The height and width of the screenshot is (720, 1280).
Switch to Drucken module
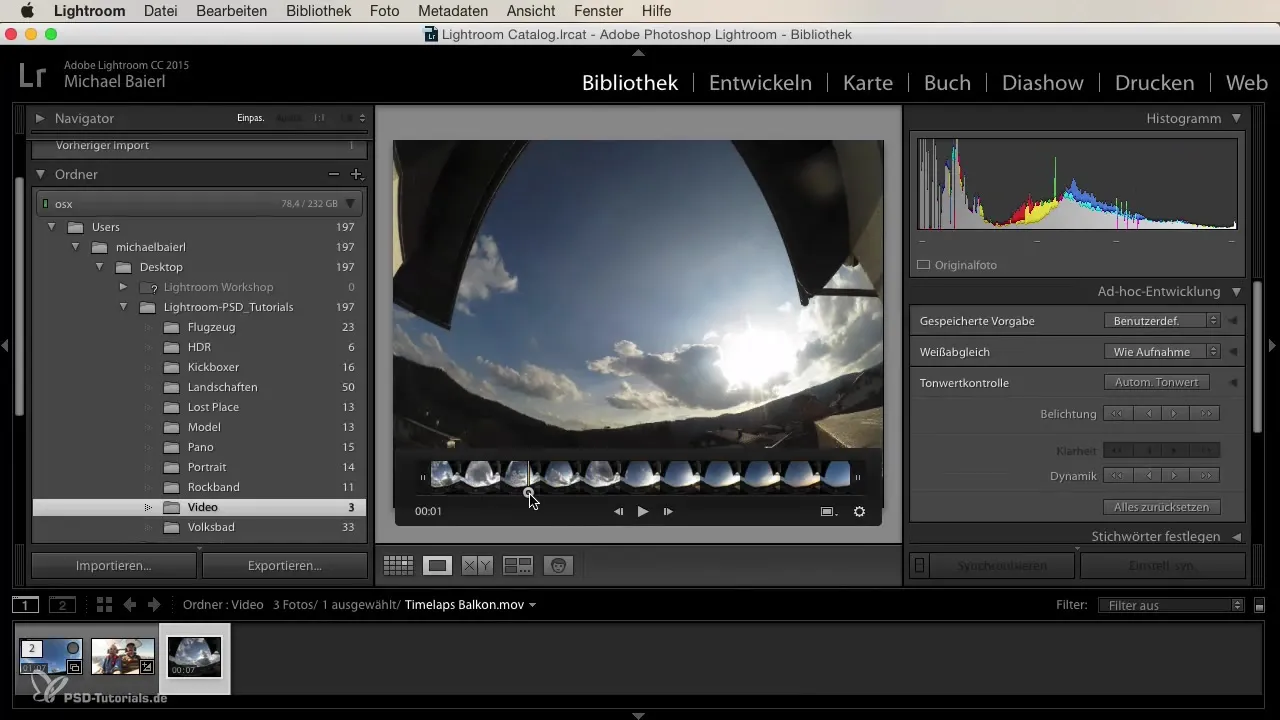coord(1154,83)
